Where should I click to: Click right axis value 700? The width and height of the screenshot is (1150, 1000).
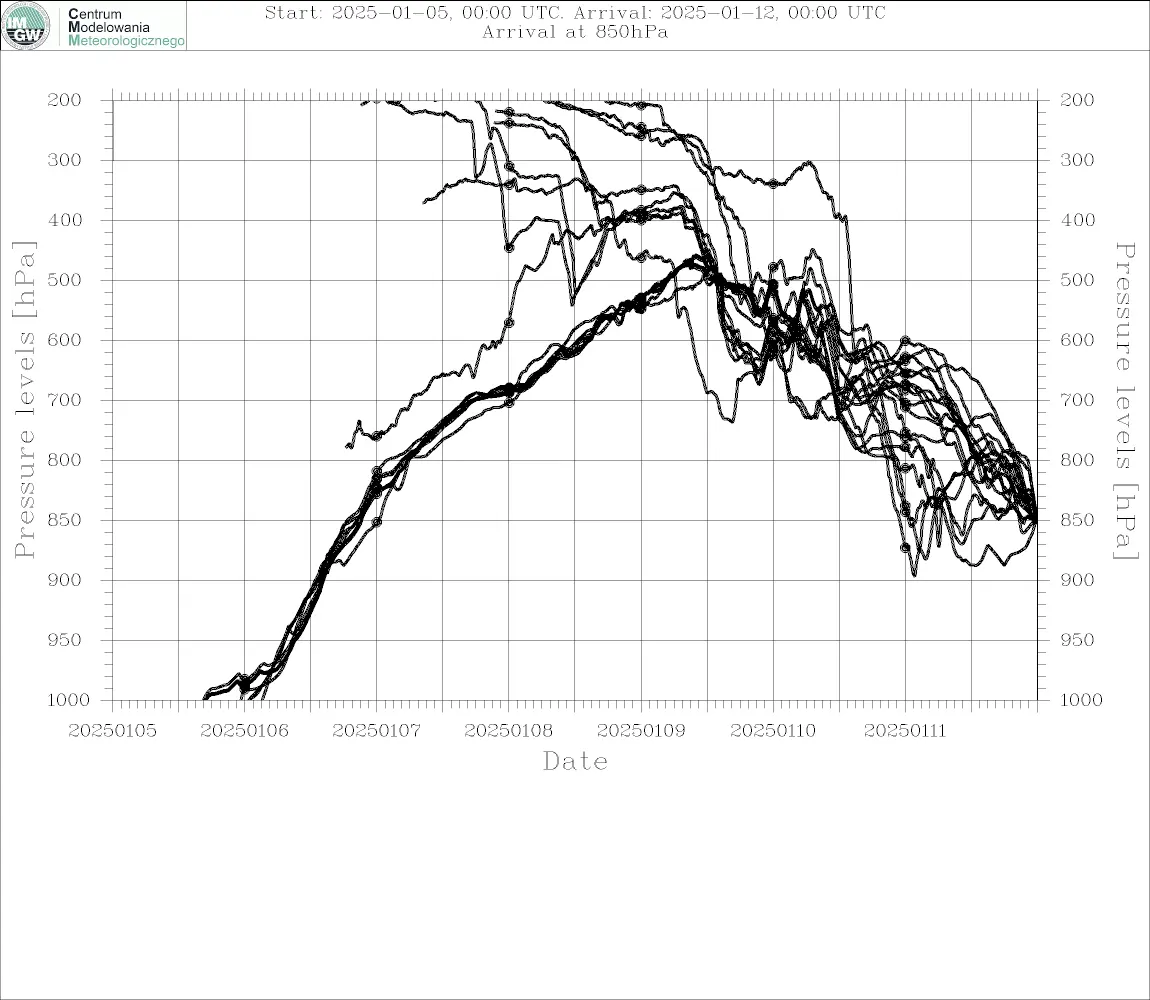[x=1077, y=401]
